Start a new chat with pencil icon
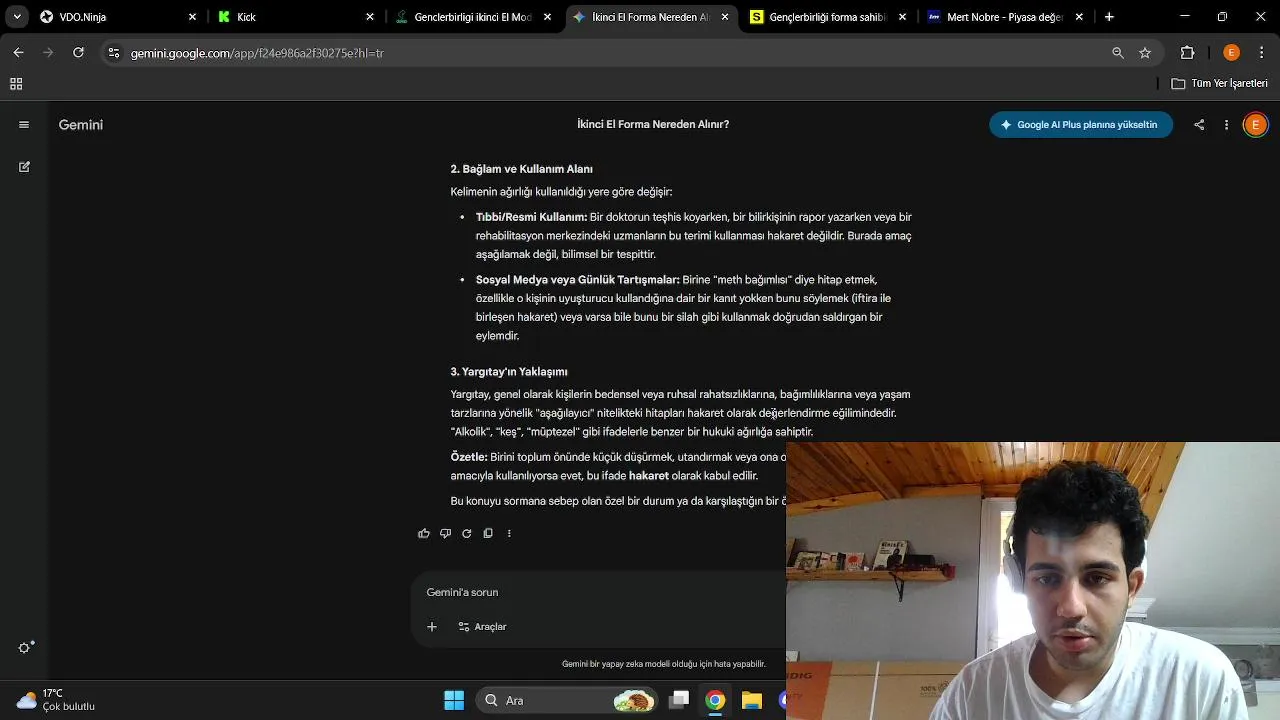1280x720 pixels. click(x=24, y=167)
